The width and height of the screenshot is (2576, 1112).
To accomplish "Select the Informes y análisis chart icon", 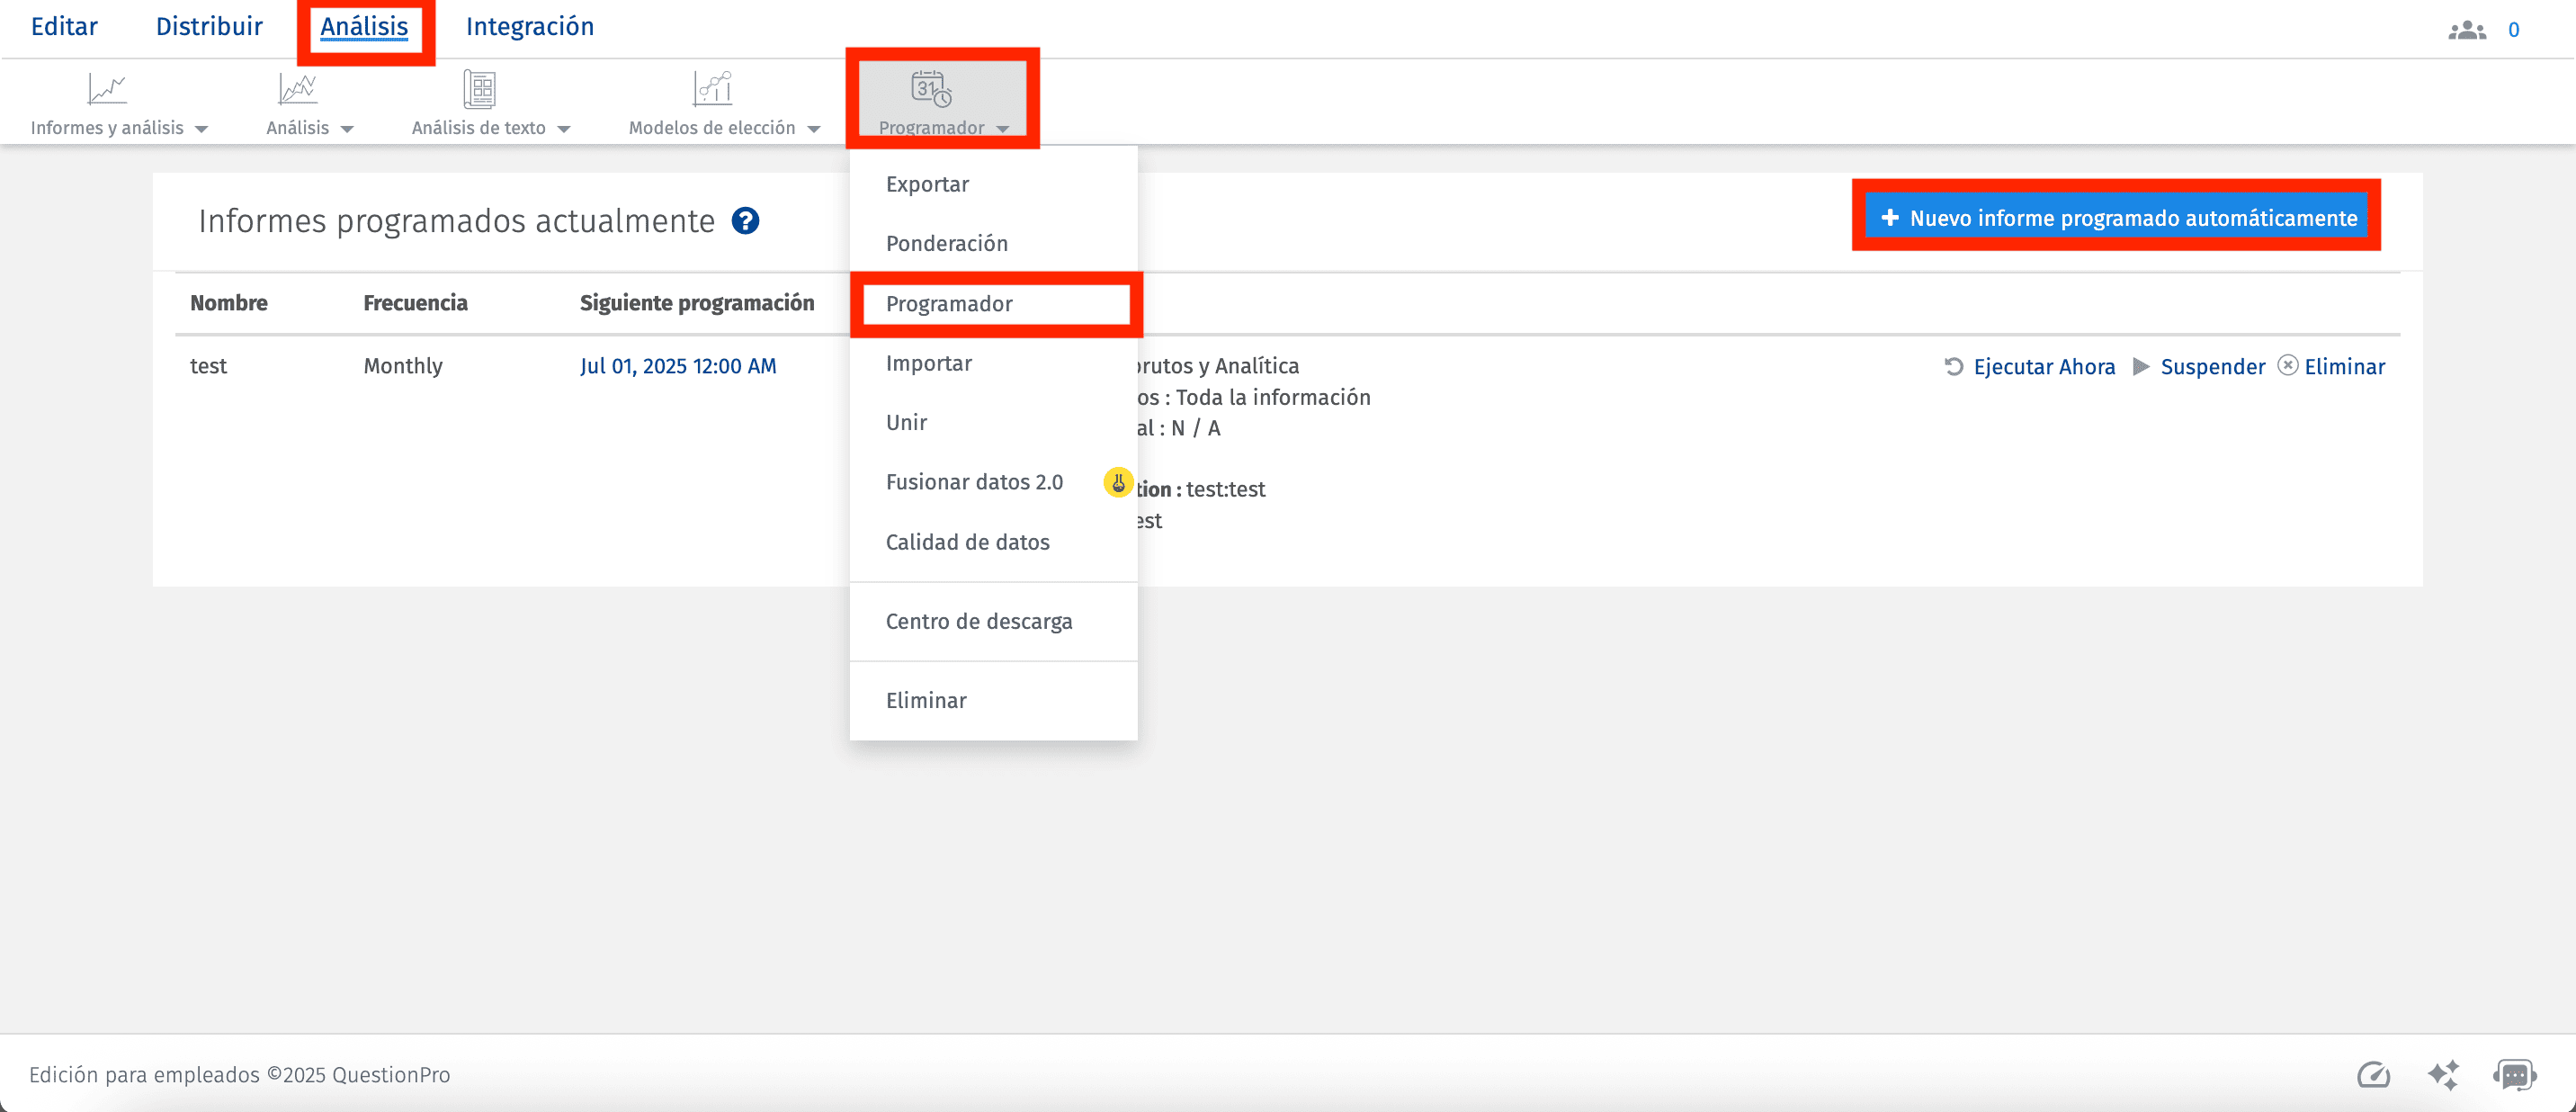I will [107, 88].
